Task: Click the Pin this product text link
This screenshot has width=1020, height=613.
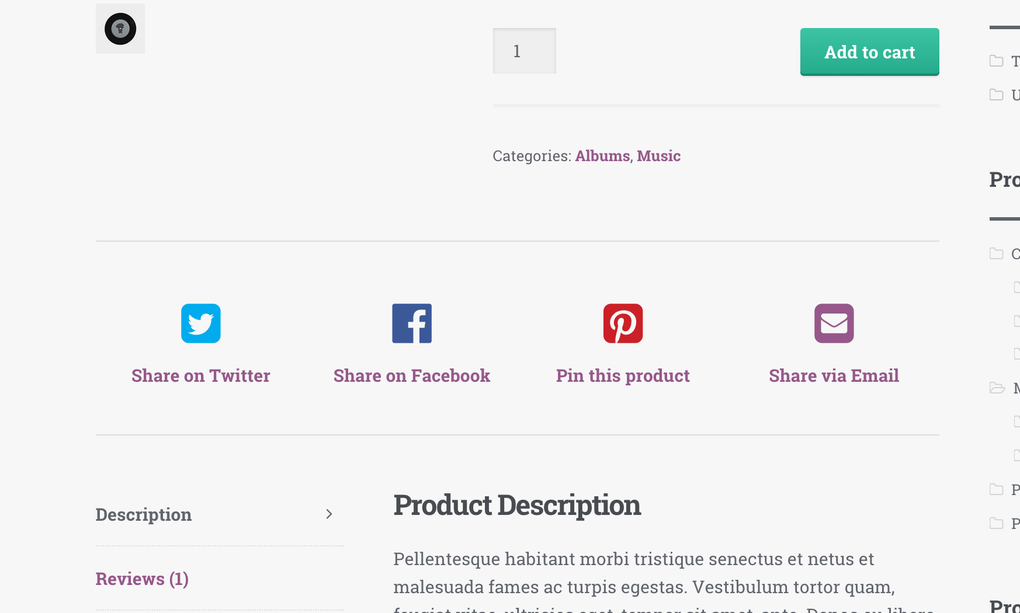Action: click(623, 375)
